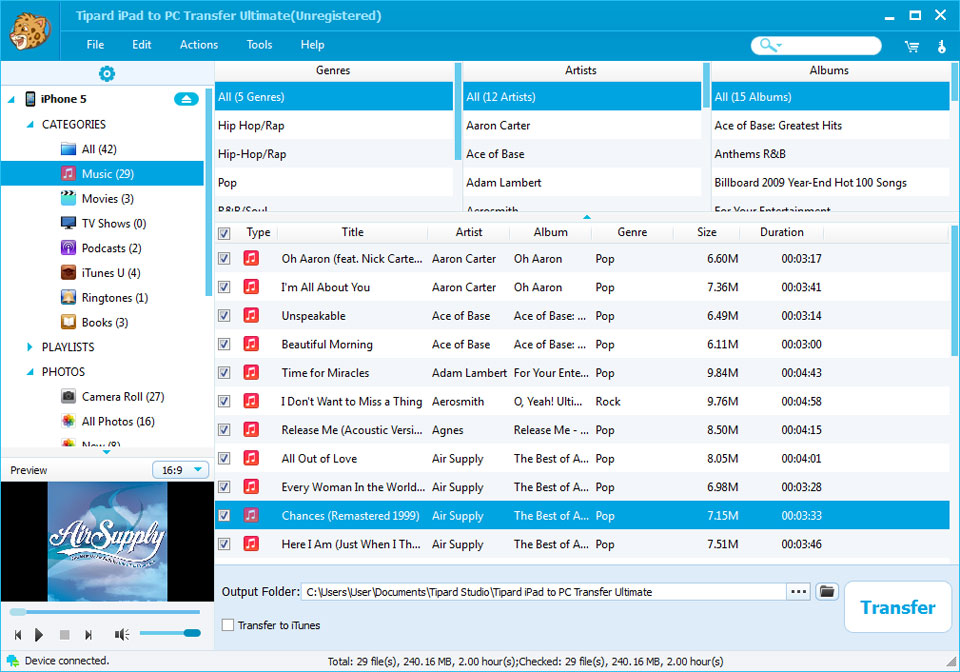Screen dimensions: 960x672
Task: Click the settings gear icon above device tree
Action: pyautogui.click(x=107, y=73)
